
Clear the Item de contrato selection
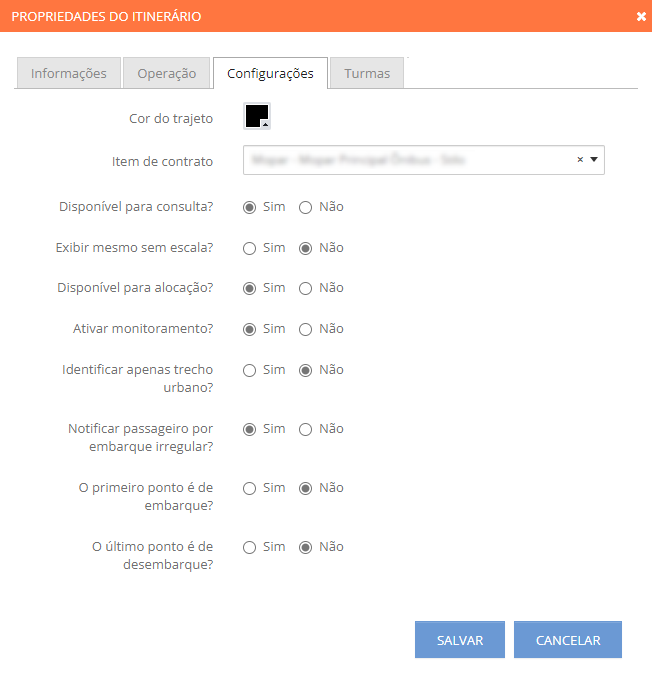[580, 160]
